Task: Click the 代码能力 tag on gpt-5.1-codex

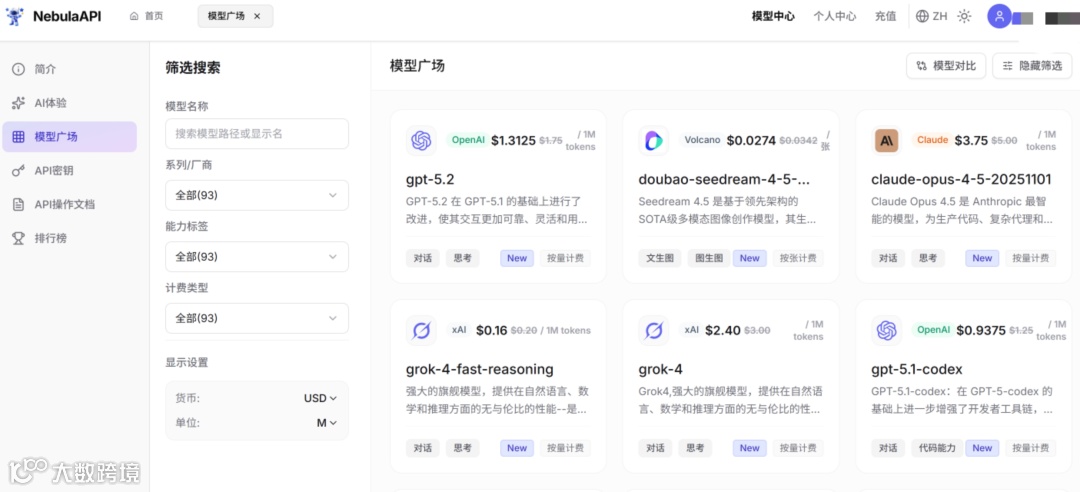Action: [937, 448]
